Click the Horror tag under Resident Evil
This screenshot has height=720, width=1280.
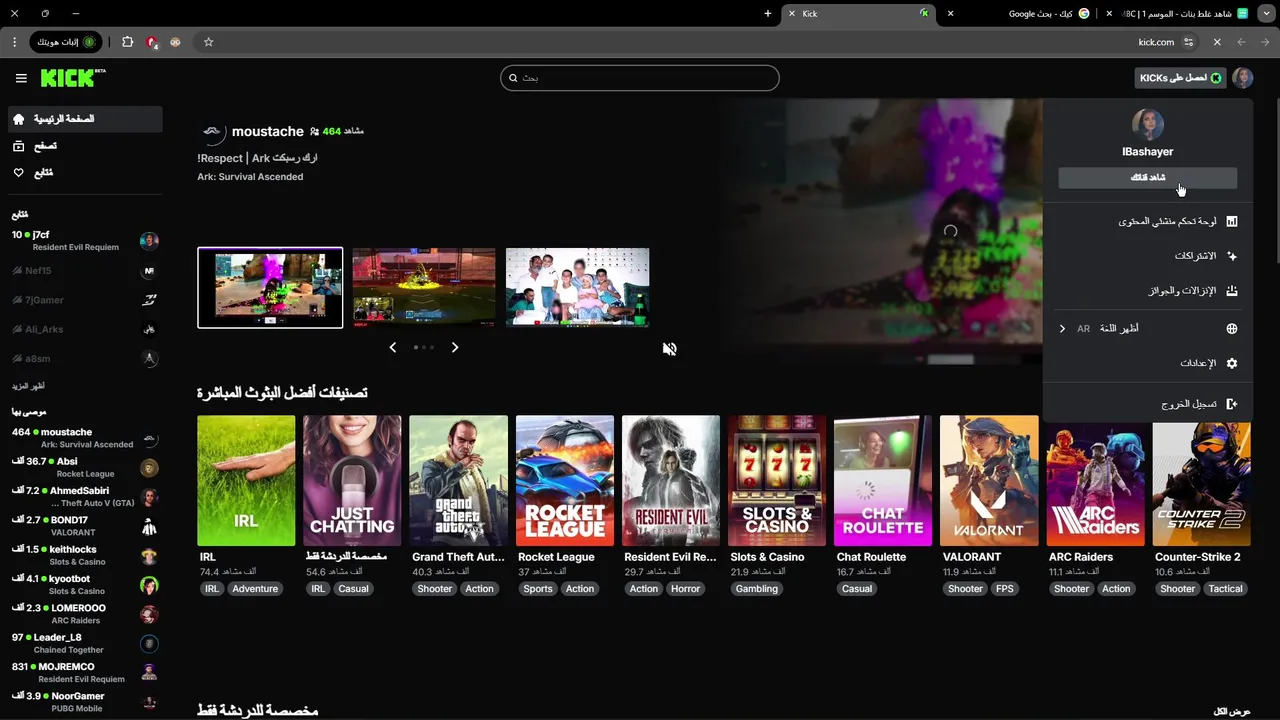tap(685, 589)
